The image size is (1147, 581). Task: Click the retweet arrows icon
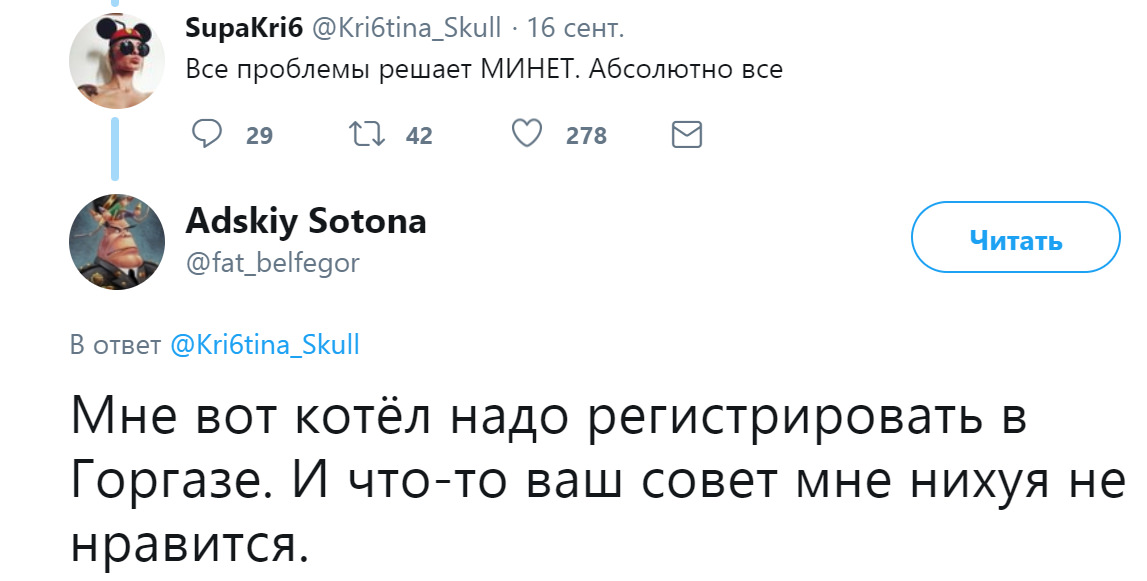[367, 135]
